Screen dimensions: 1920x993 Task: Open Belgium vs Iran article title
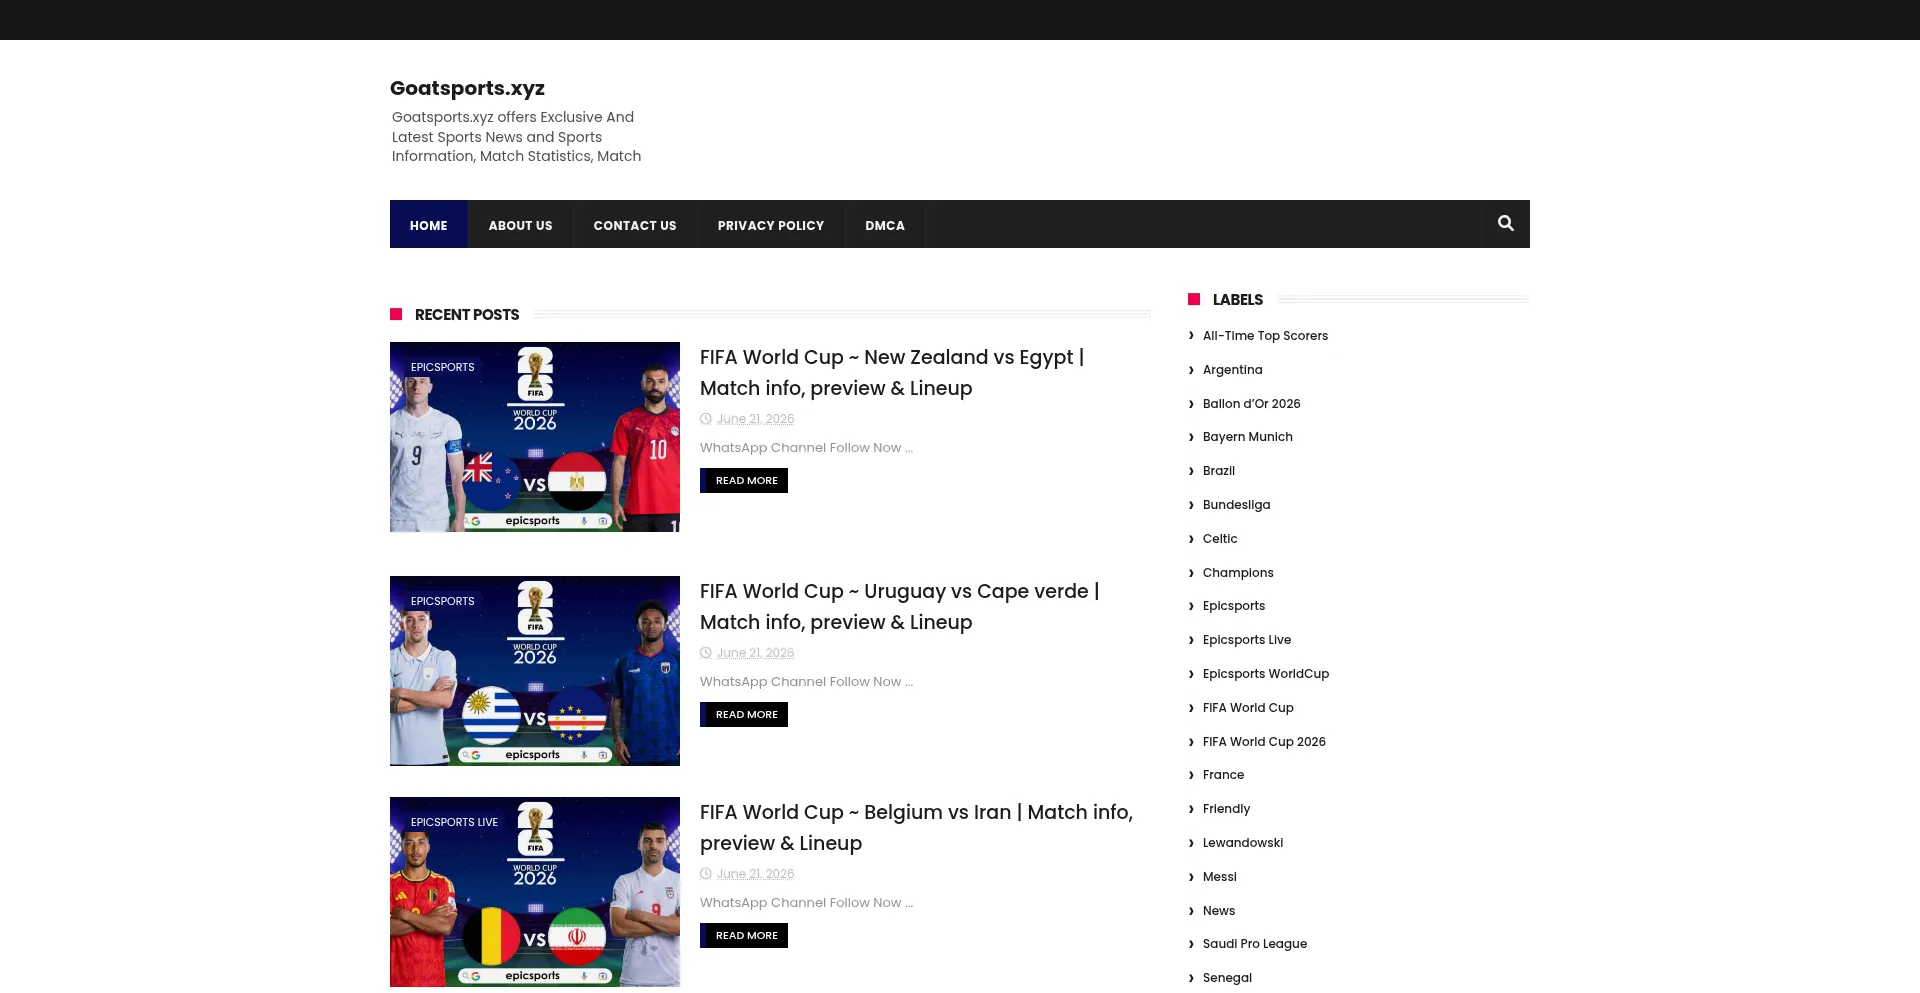click(916, 827)
